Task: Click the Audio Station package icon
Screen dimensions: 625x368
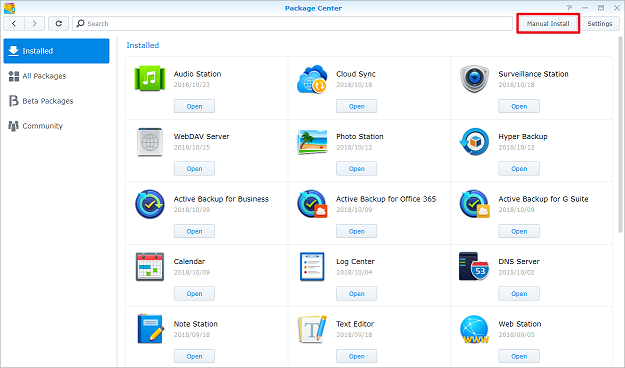Action: point(150,79)
